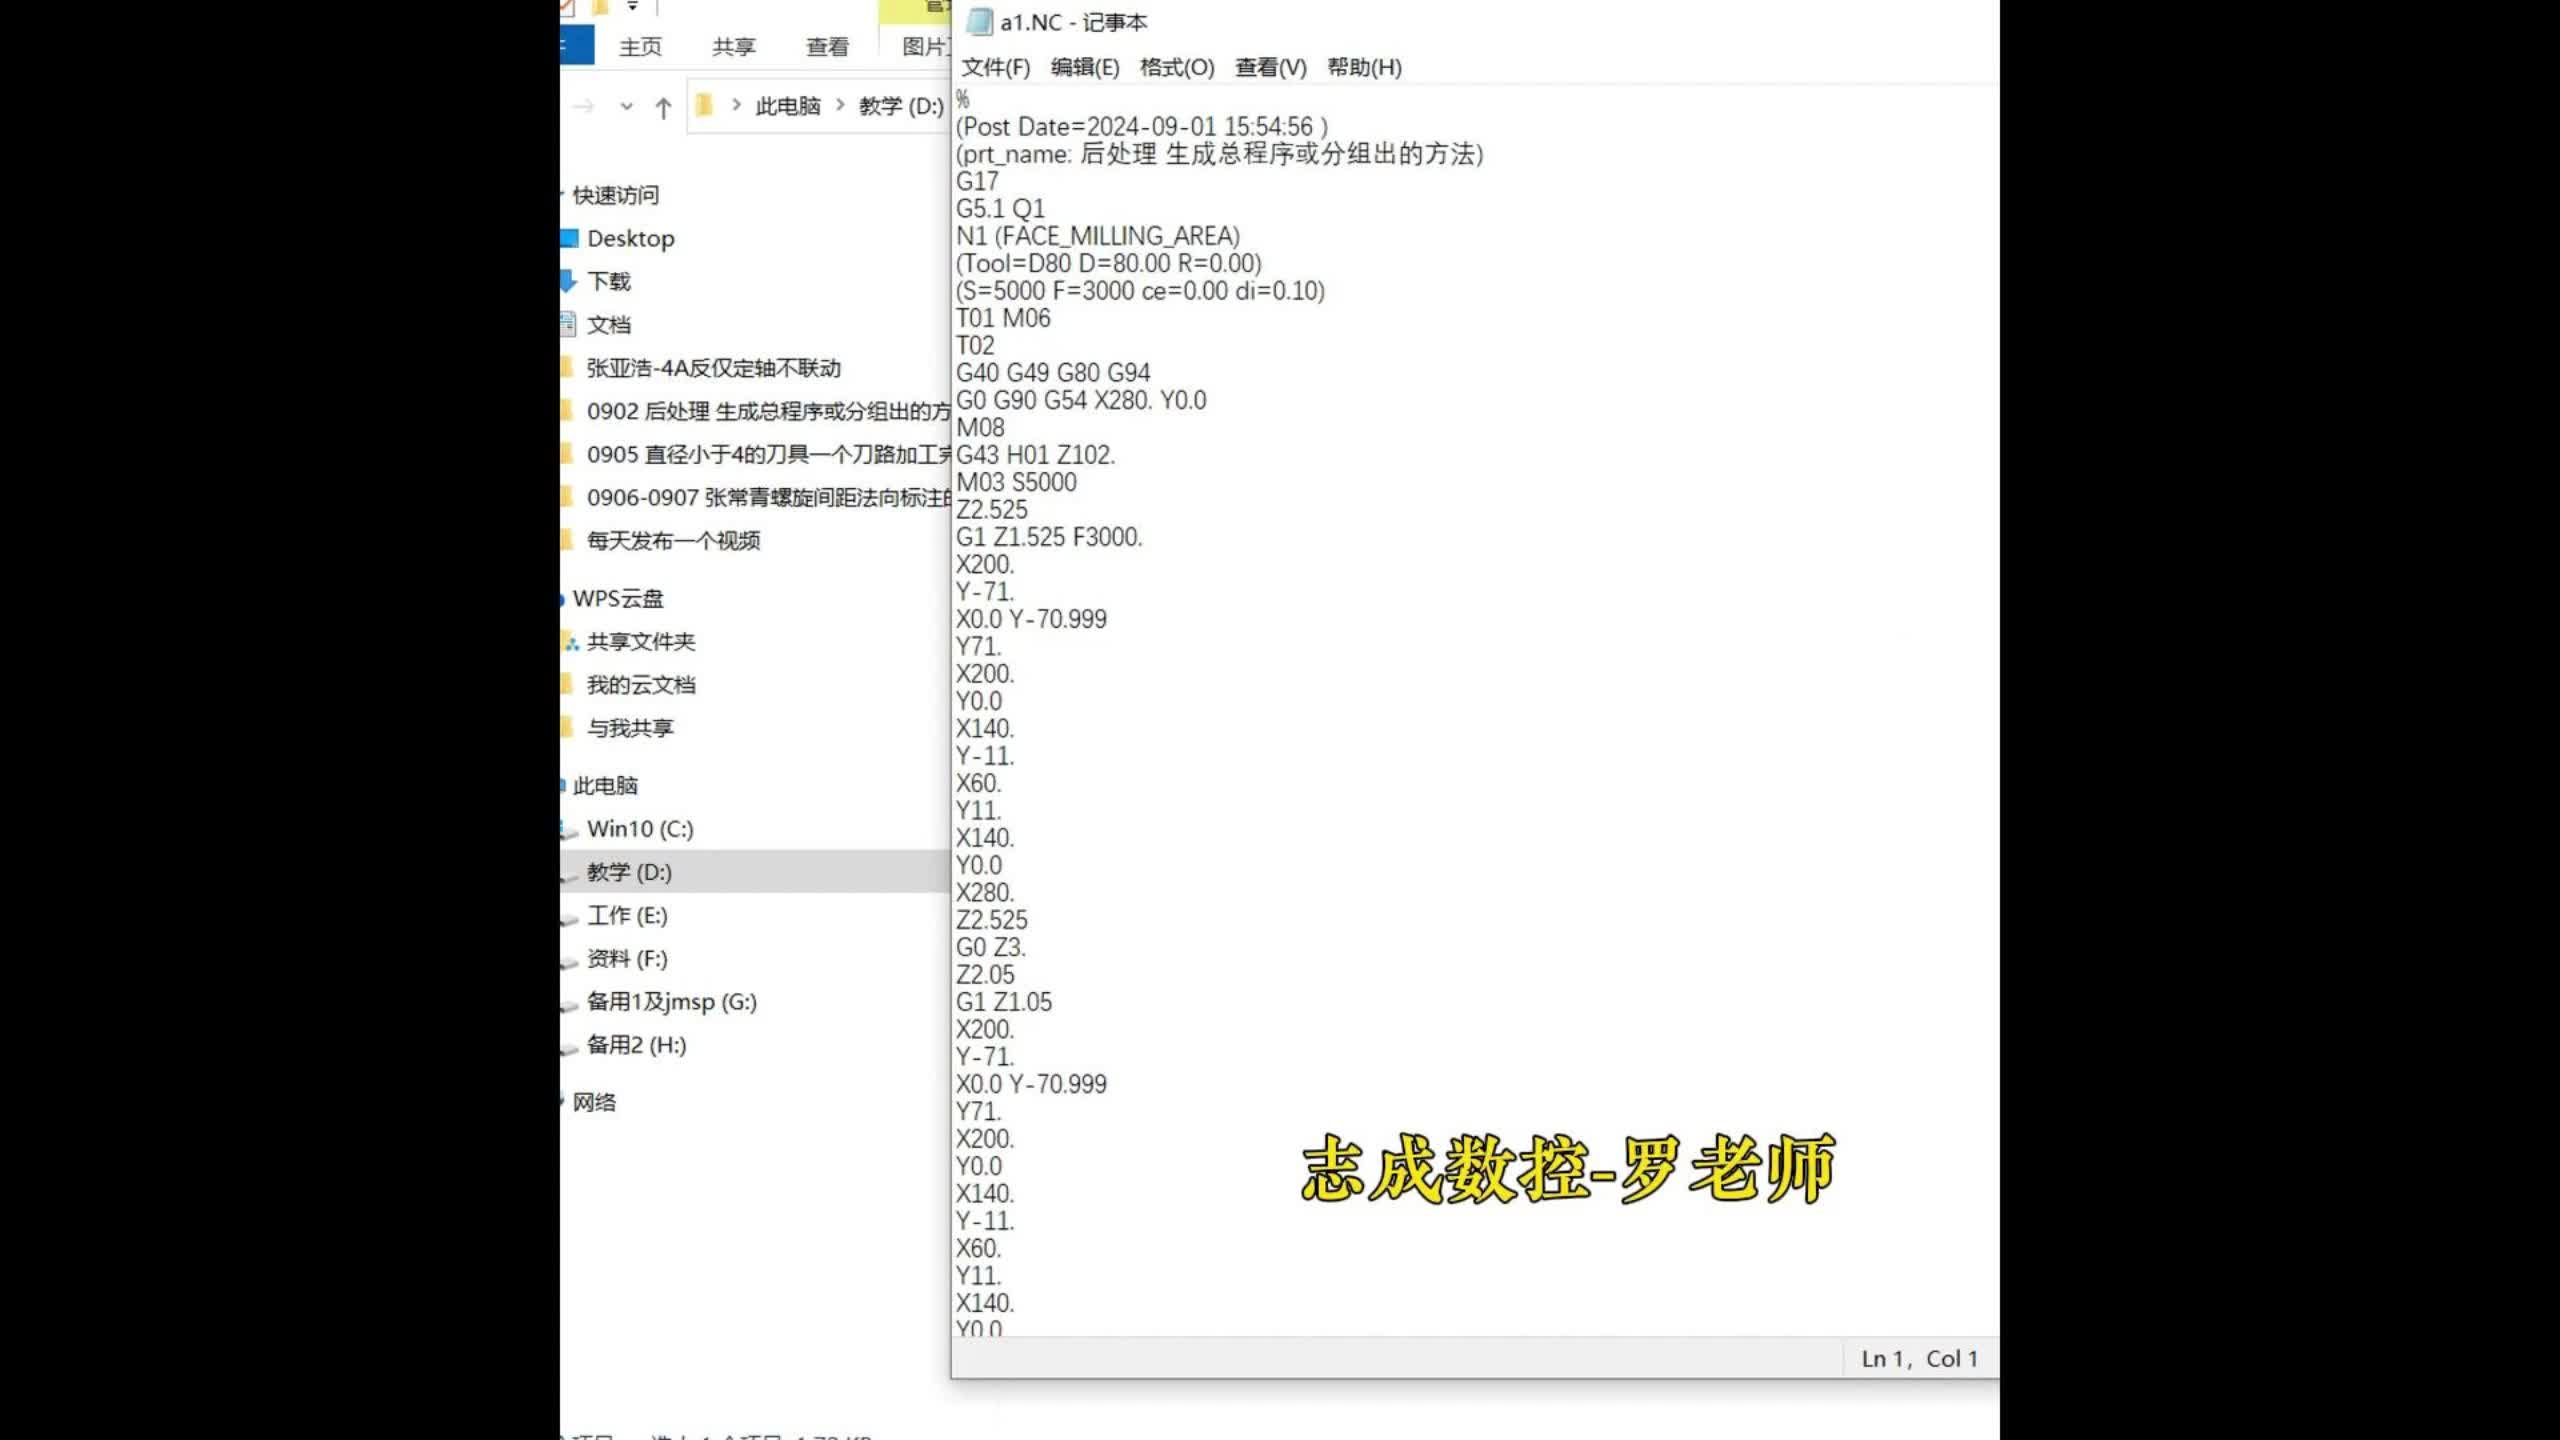The width and height of the screenshot is (2560, 1440).
Task: Click the folder icon in the address bar
Action: tap(706, 106)
